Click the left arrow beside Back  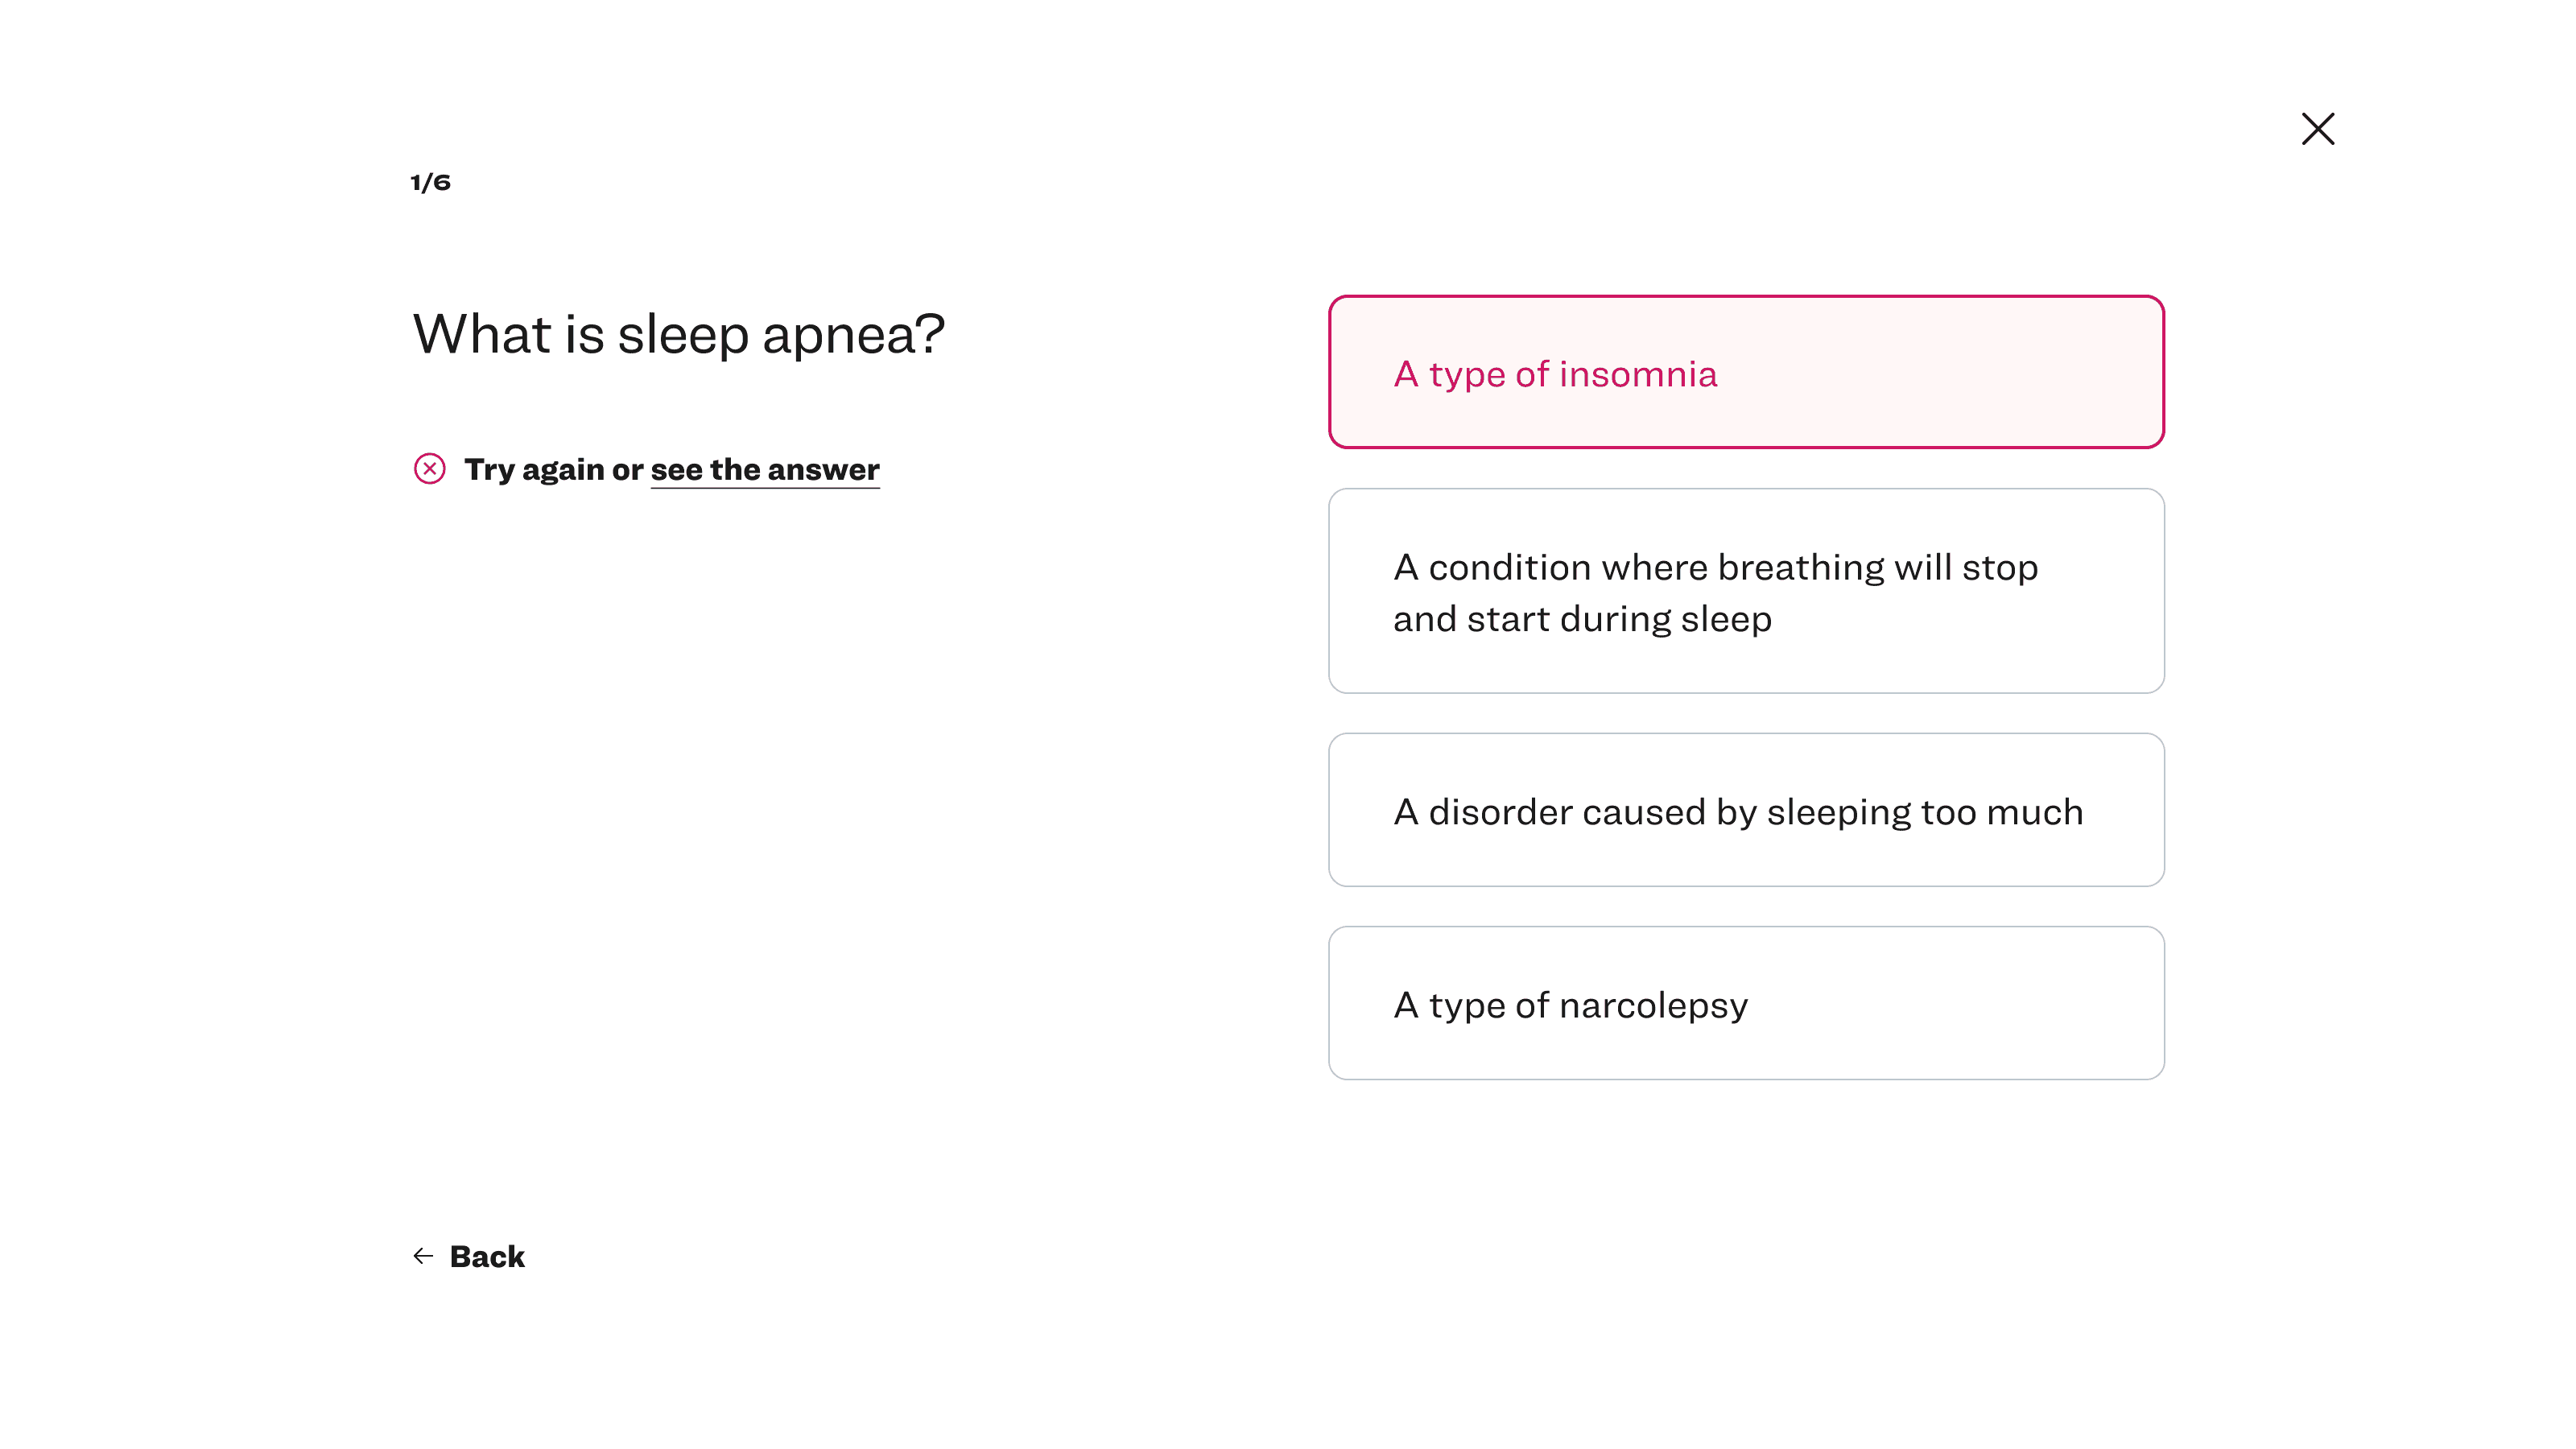pos(423,1256)
